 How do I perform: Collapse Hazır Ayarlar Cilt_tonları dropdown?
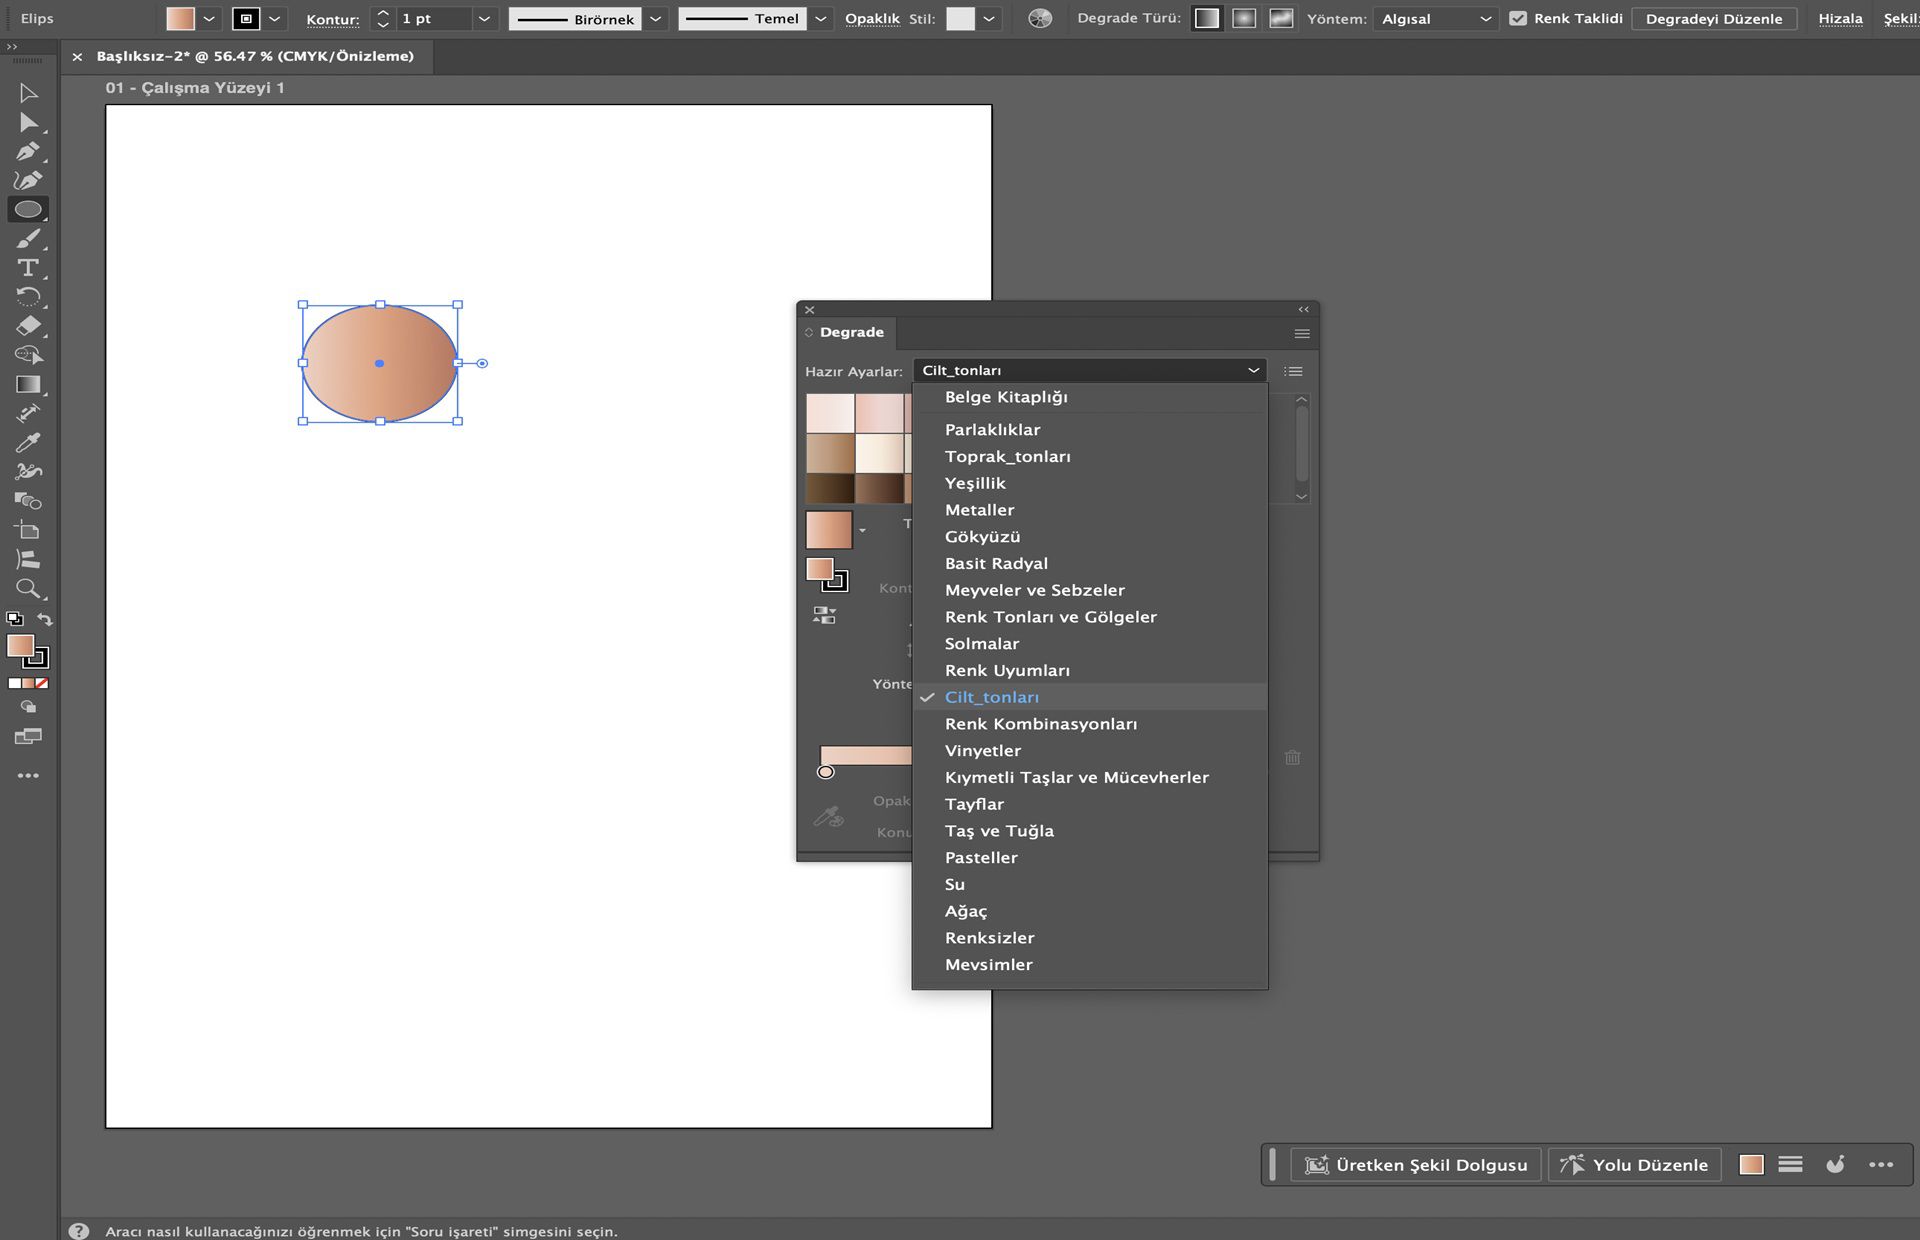[1252, 370]
